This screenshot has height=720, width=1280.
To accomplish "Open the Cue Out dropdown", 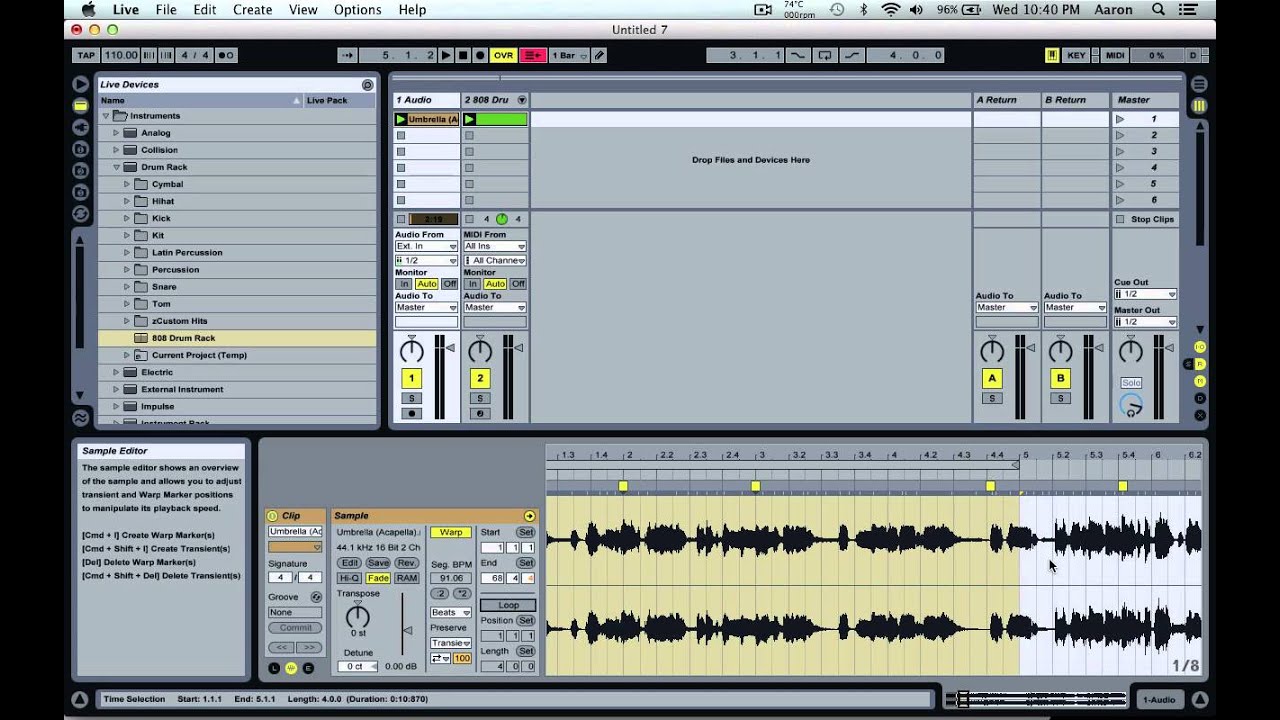I will [x=1146, y=294].
